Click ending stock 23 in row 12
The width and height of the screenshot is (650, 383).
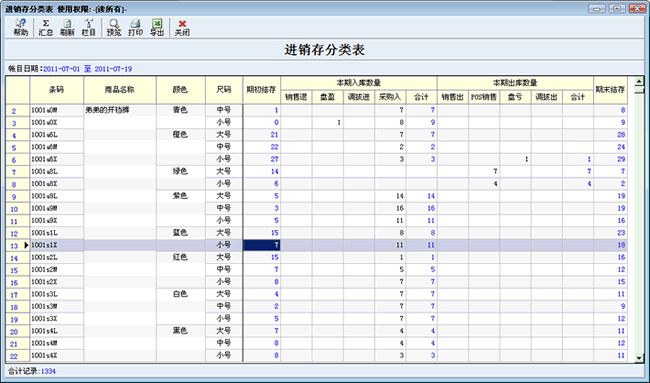[x=610, y=233]
